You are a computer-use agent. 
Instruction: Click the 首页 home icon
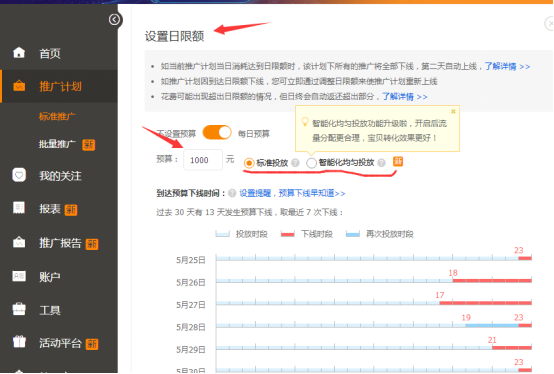(19, 53)
